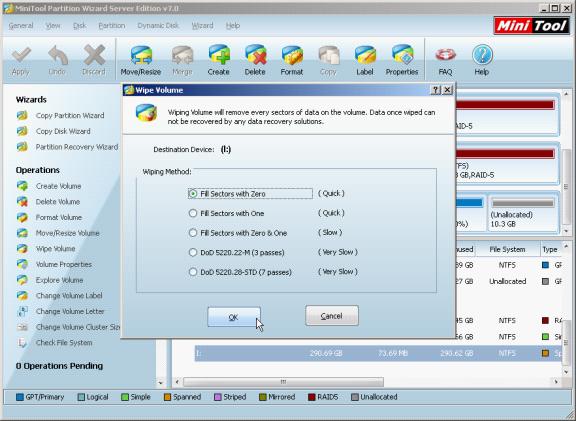Screen dimensions: 576x421
Task: Confirm wipe with the OK button
Action: [234, 317]
